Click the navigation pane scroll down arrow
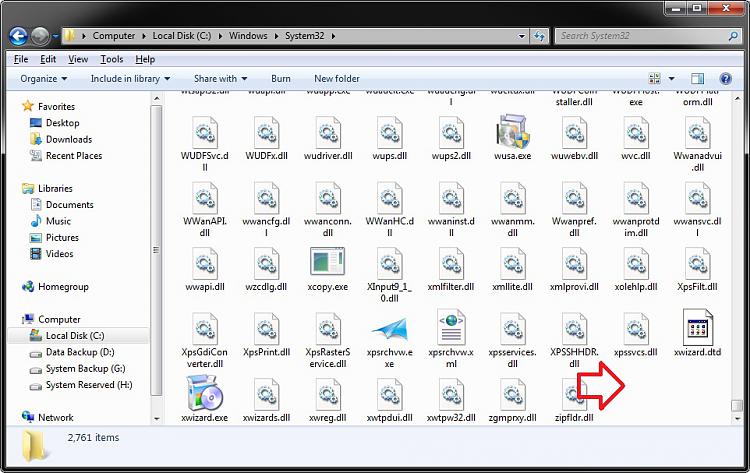This screenshot has width=750, height=473. [156, 418]
